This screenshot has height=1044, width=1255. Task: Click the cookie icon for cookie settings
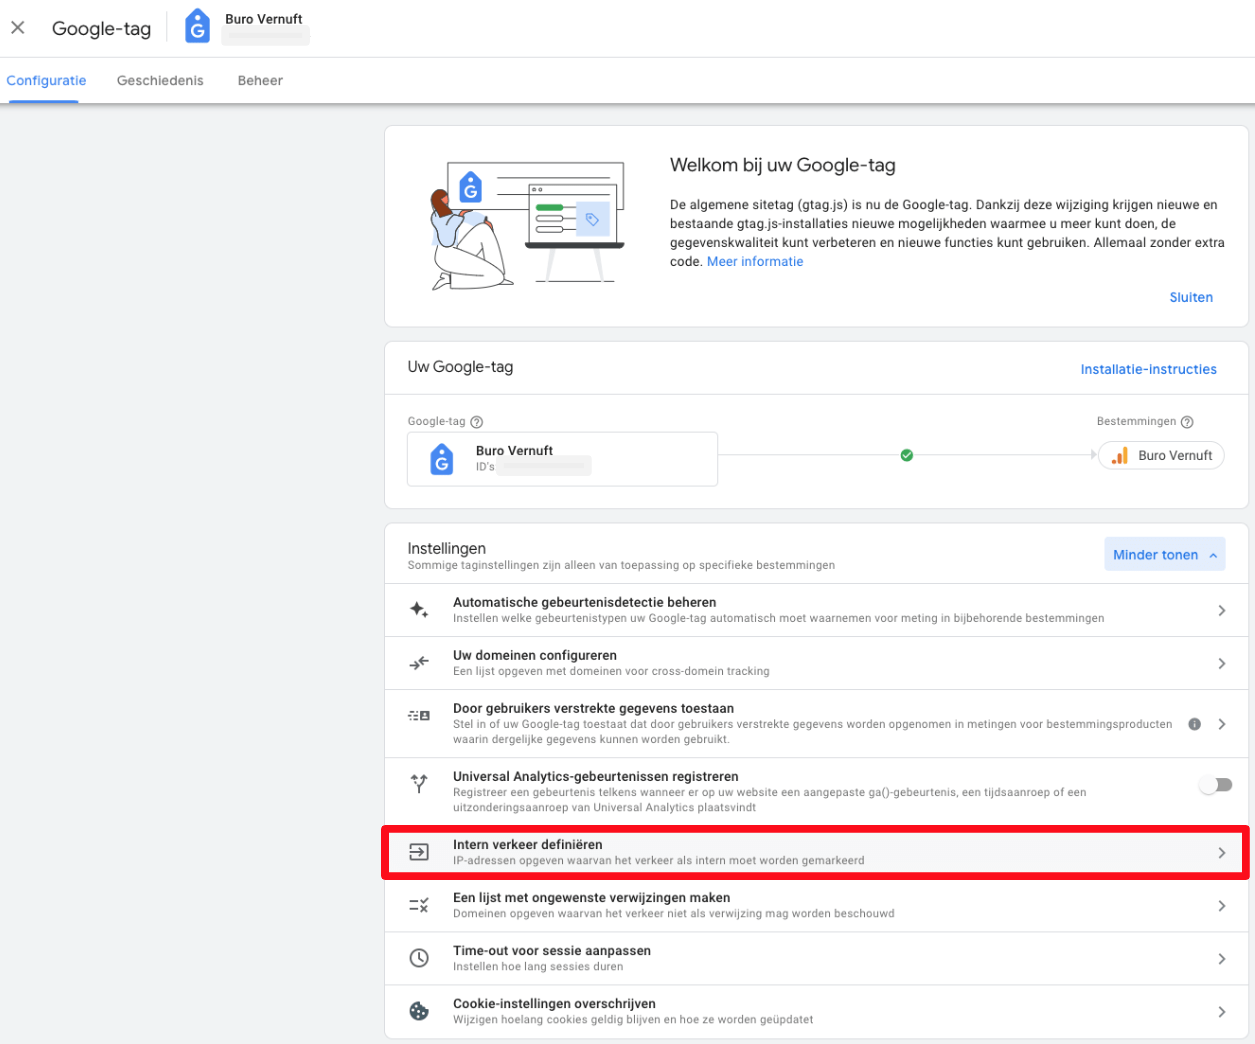[x=419, y=1011]
